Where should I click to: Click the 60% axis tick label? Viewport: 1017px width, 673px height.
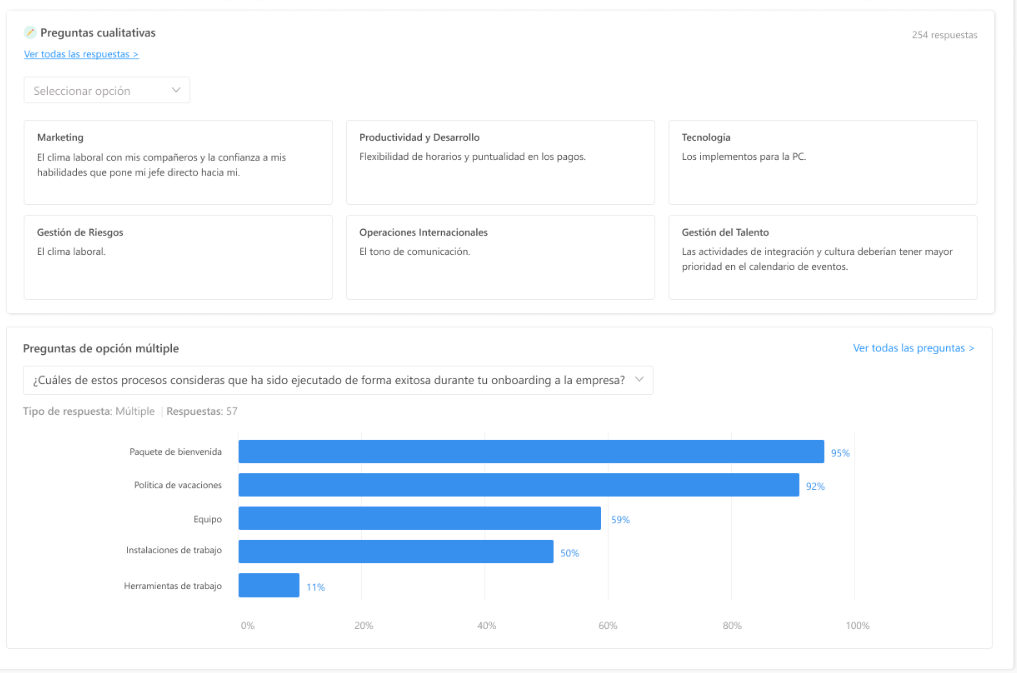click(x=608, y=626)
